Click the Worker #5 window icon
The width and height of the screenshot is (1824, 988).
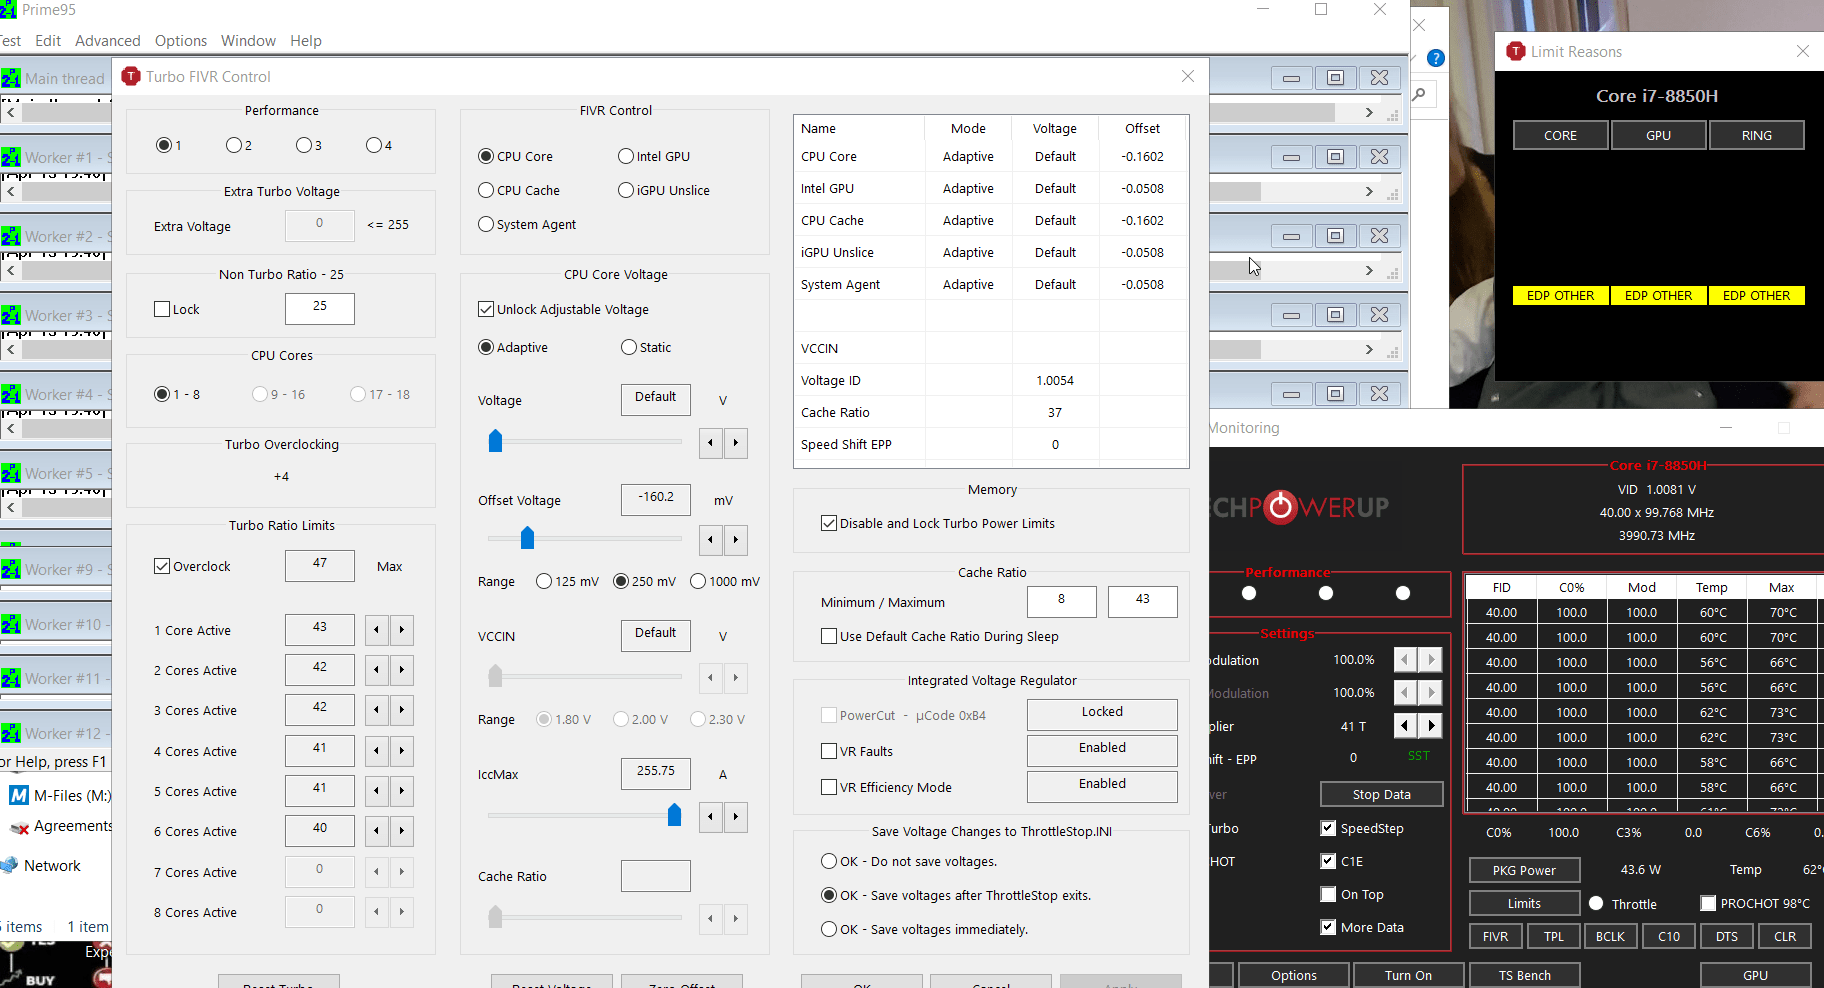[11, 473]
